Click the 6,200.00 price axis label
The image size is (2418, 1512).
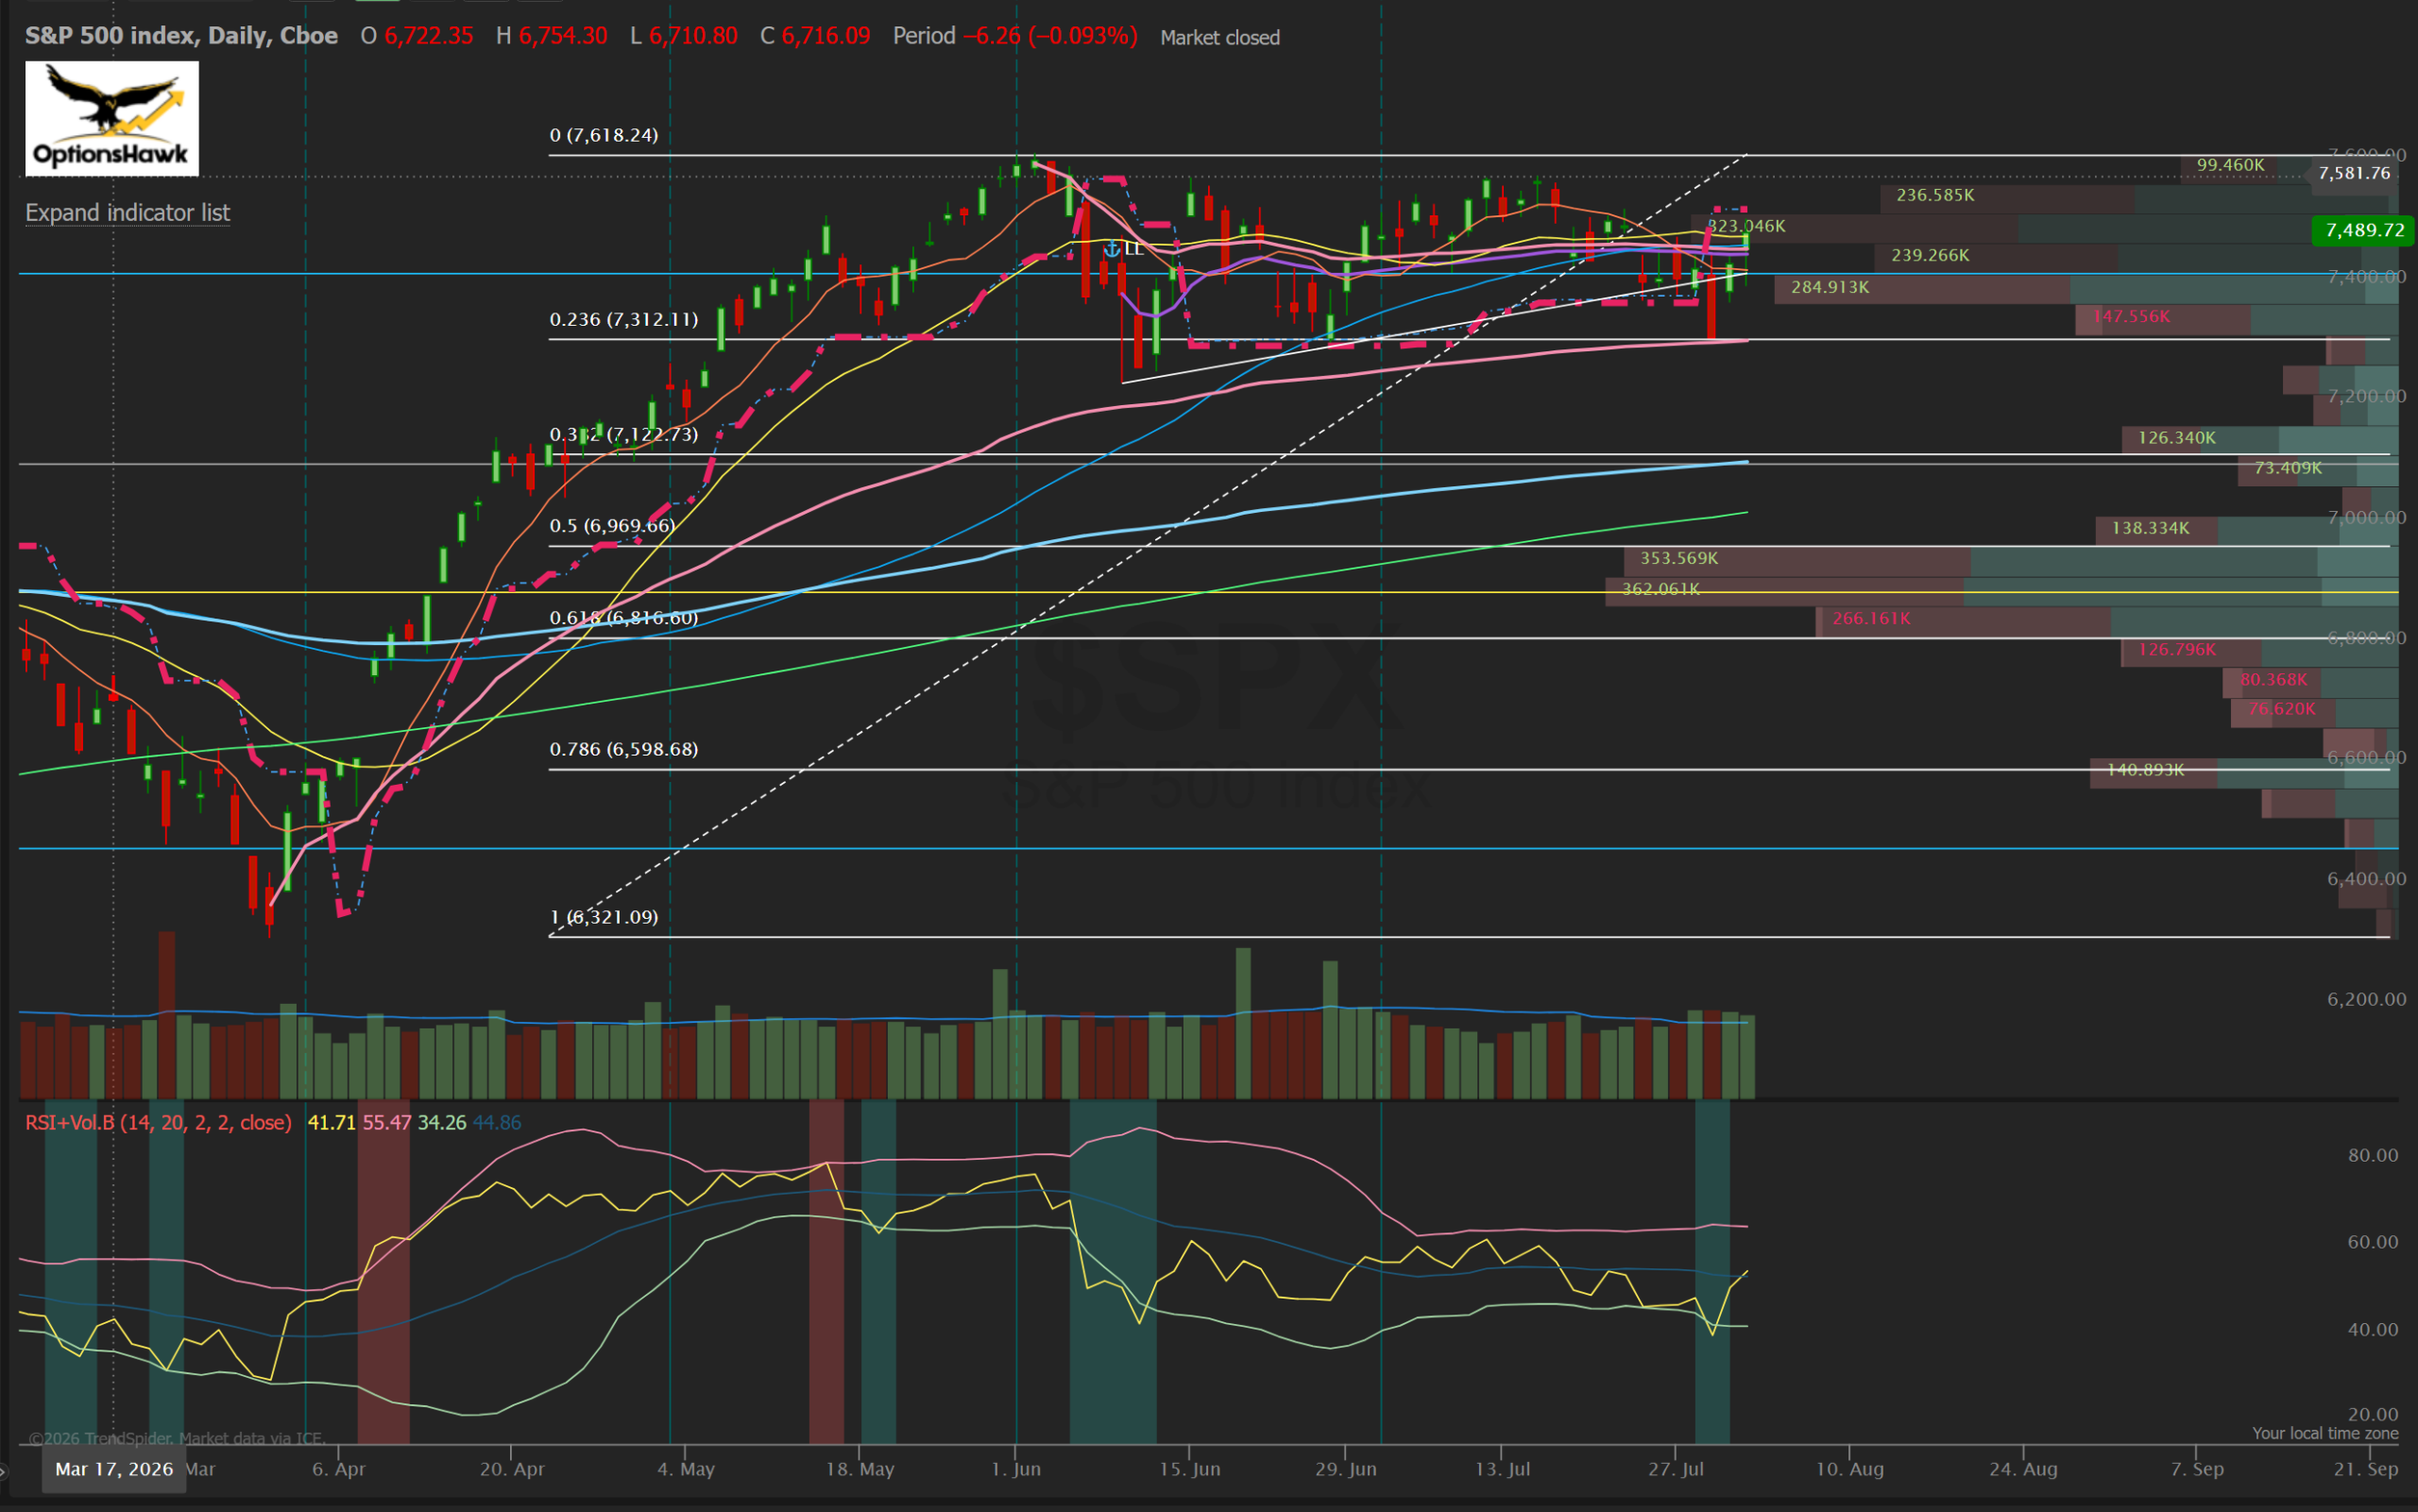[x=2366, y=999]
